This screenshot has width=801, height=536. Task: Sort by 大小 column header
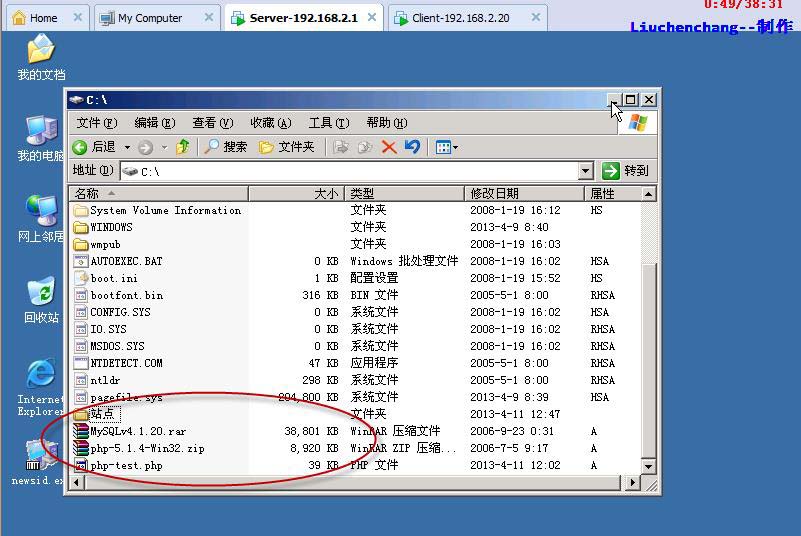pos(296,194)
